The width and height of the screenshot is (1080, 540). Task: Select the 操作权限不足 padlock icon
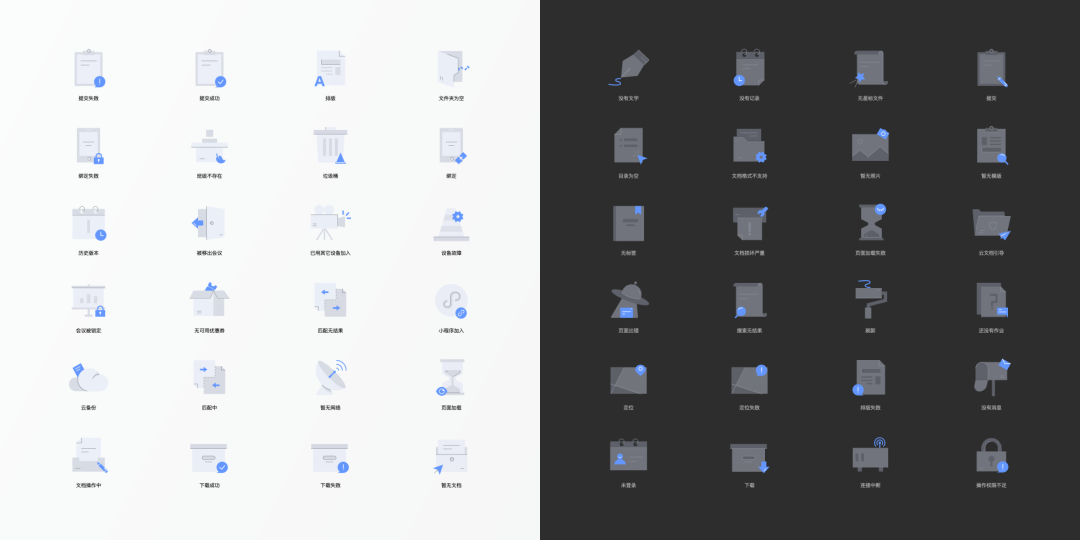992,455
